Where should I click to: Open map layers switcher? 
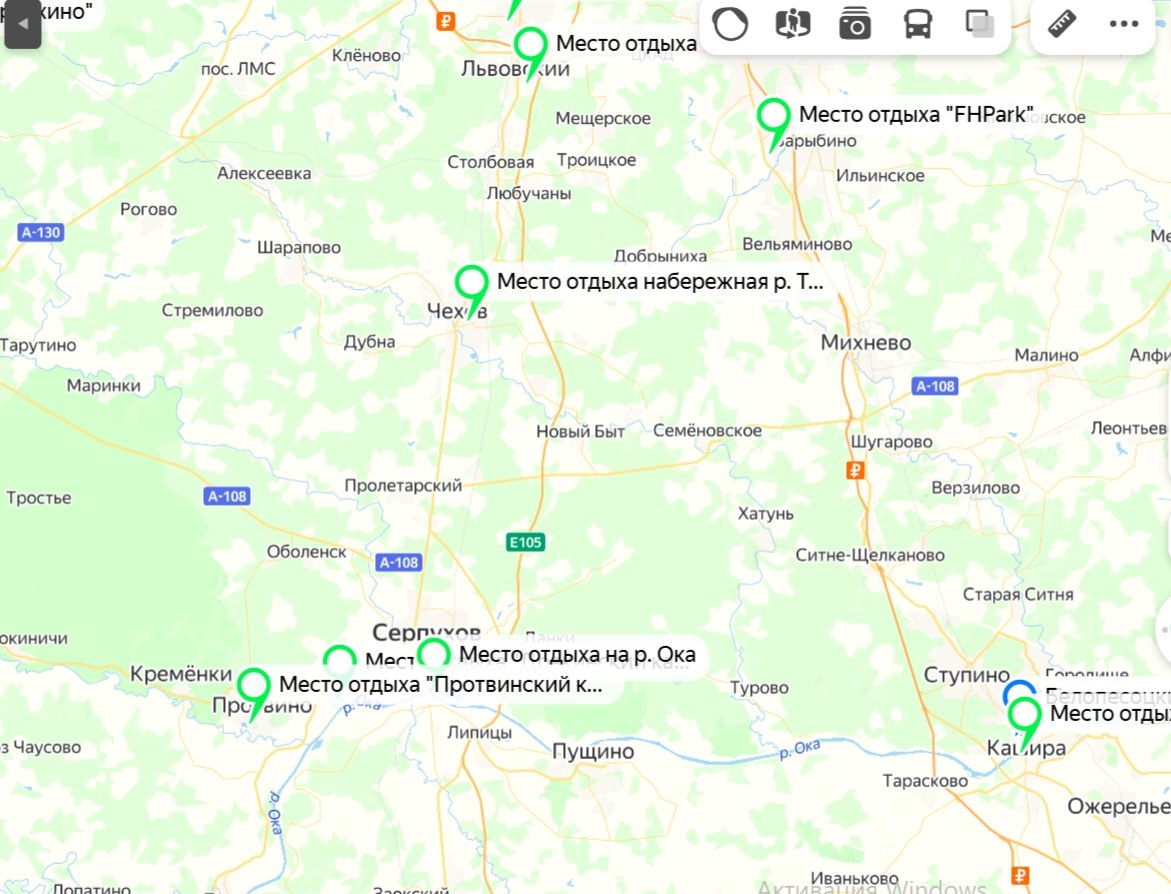pos(979,23)
